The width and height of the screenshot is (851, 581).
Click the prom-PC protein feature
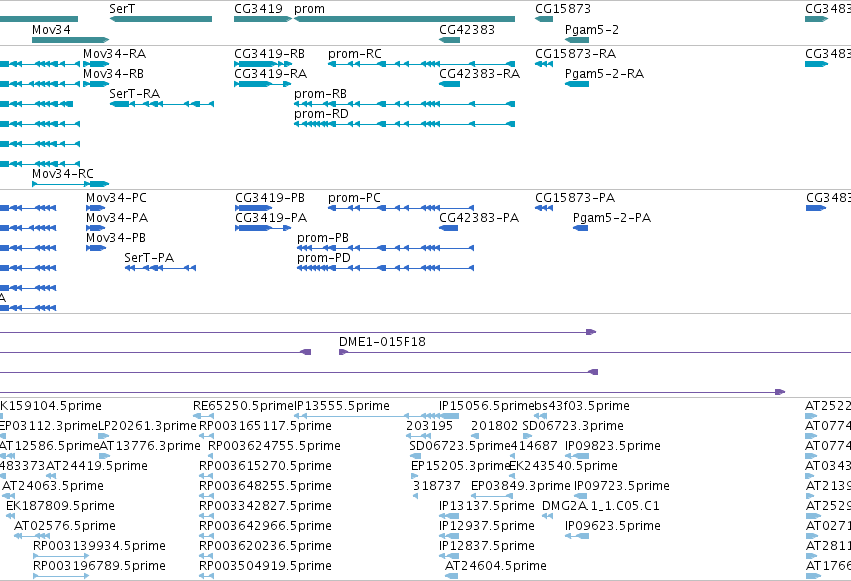click(401, 208)
